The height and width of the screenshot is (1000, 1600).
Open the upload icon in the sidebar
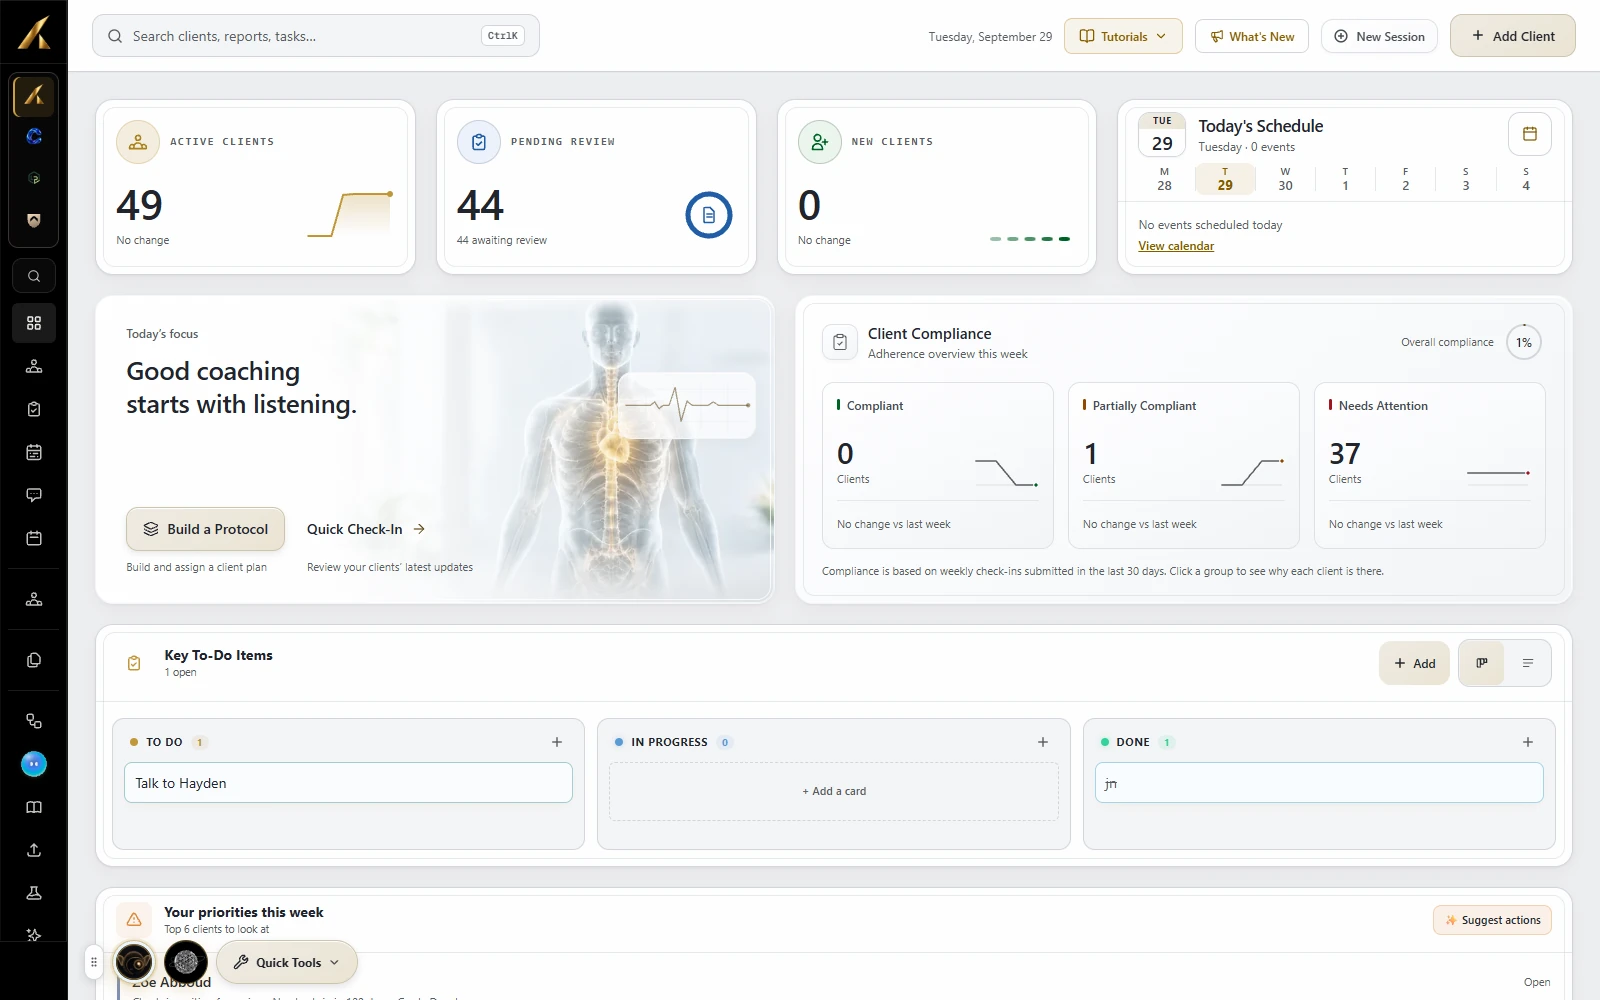coord(34,850)
